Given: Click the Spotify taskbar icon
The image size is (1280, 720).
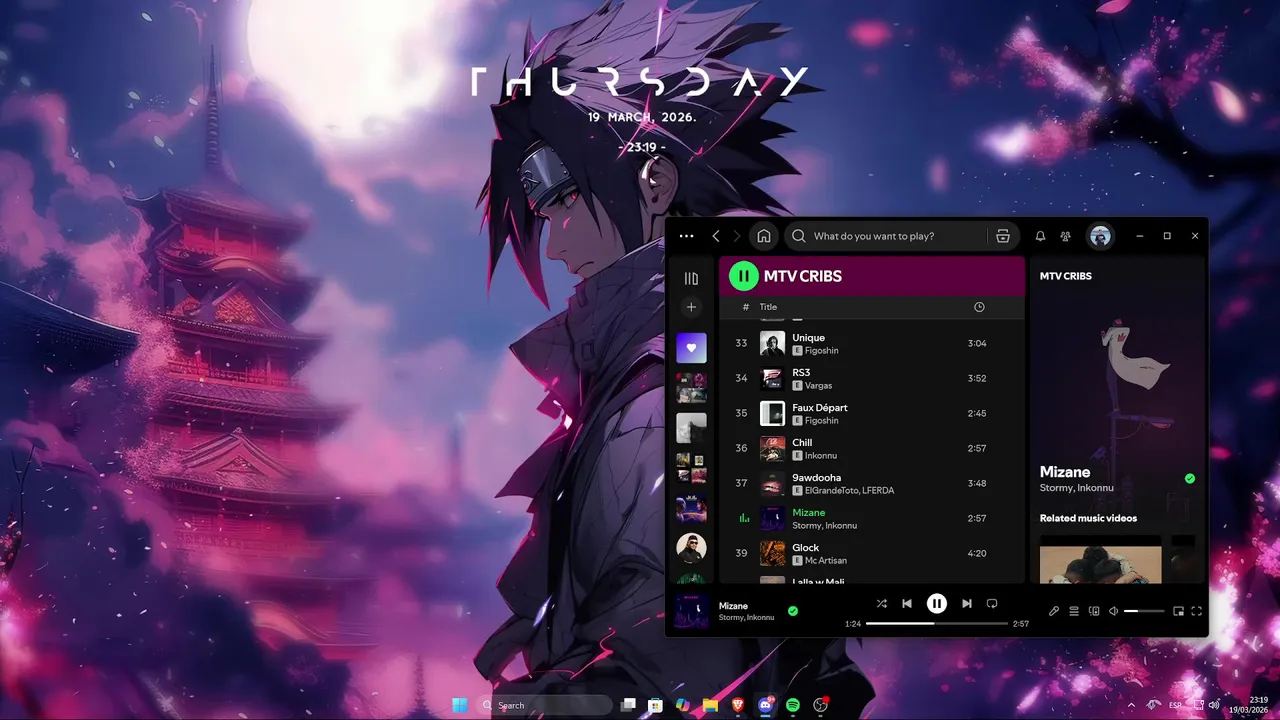Looking at the screenshot, I should tap(793, 705).
